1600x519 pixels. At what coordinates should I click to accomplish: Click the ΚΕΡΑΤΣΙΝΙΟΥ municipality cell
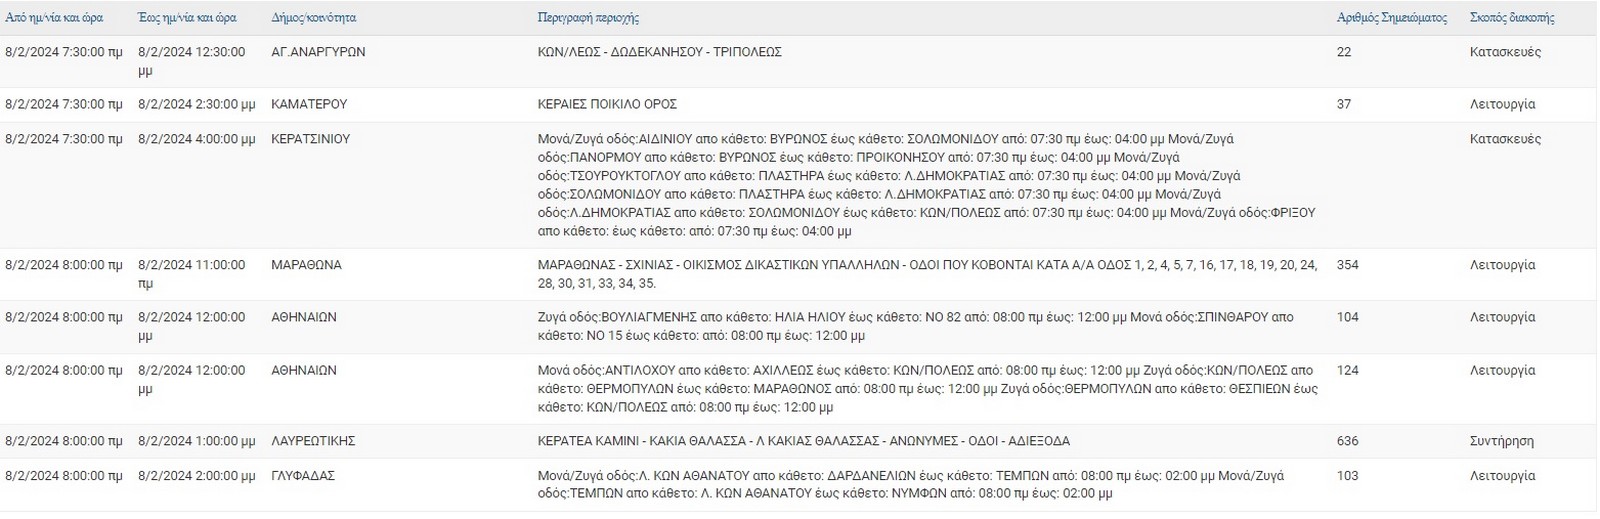pos(310,139)
